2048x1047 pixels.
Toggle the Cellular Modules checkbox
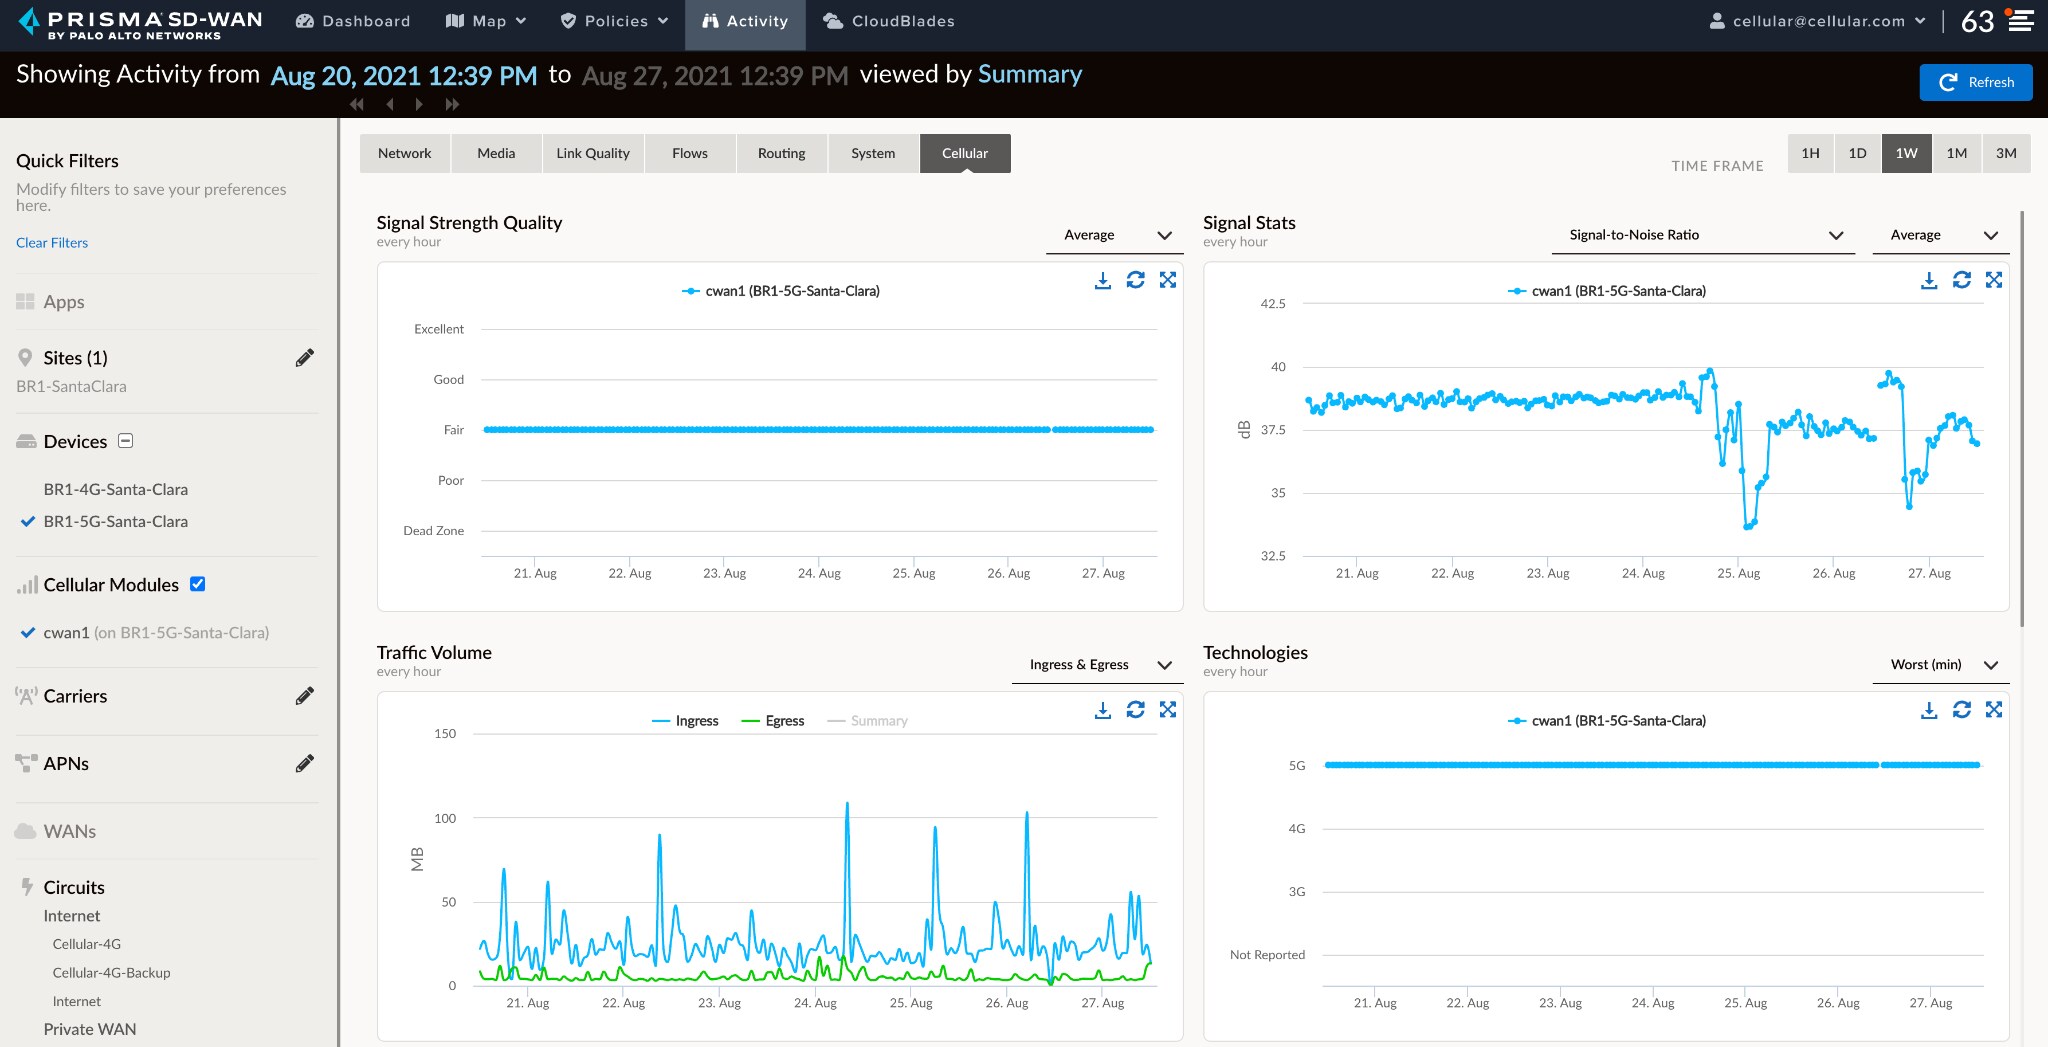point(198,584)
